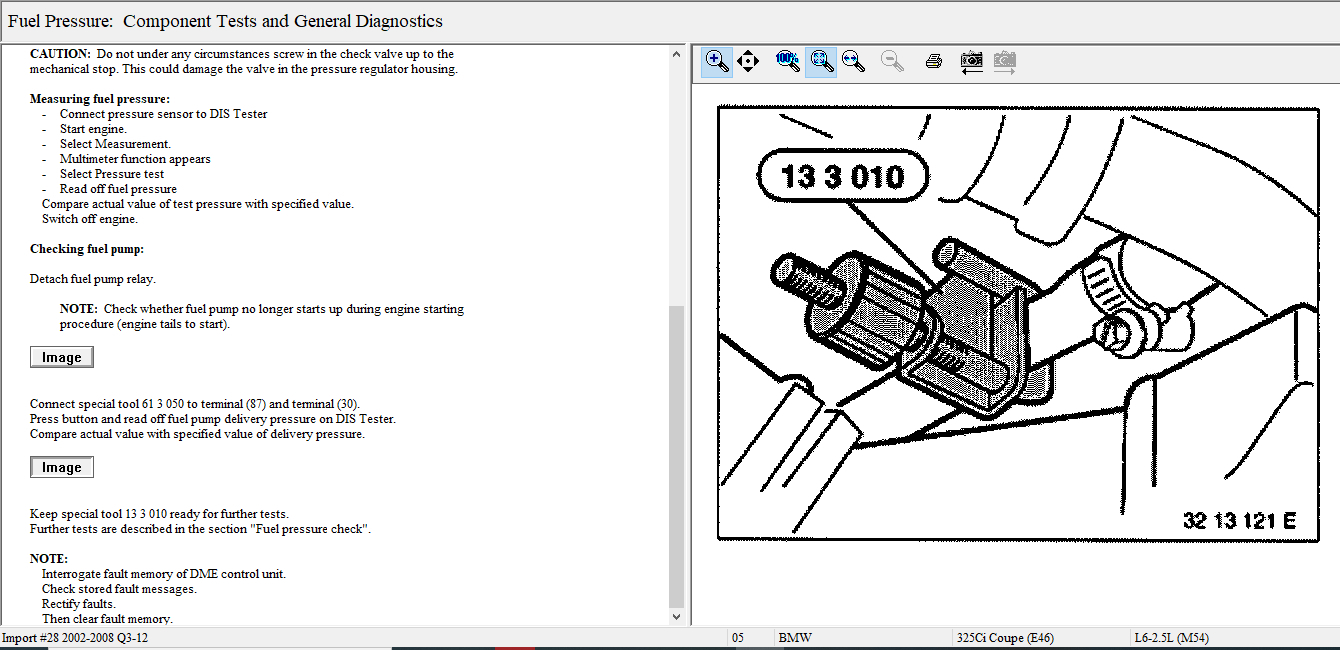
Task: Toggle the fit-to-window zoom icon
Action: click(x=821, y=62)
